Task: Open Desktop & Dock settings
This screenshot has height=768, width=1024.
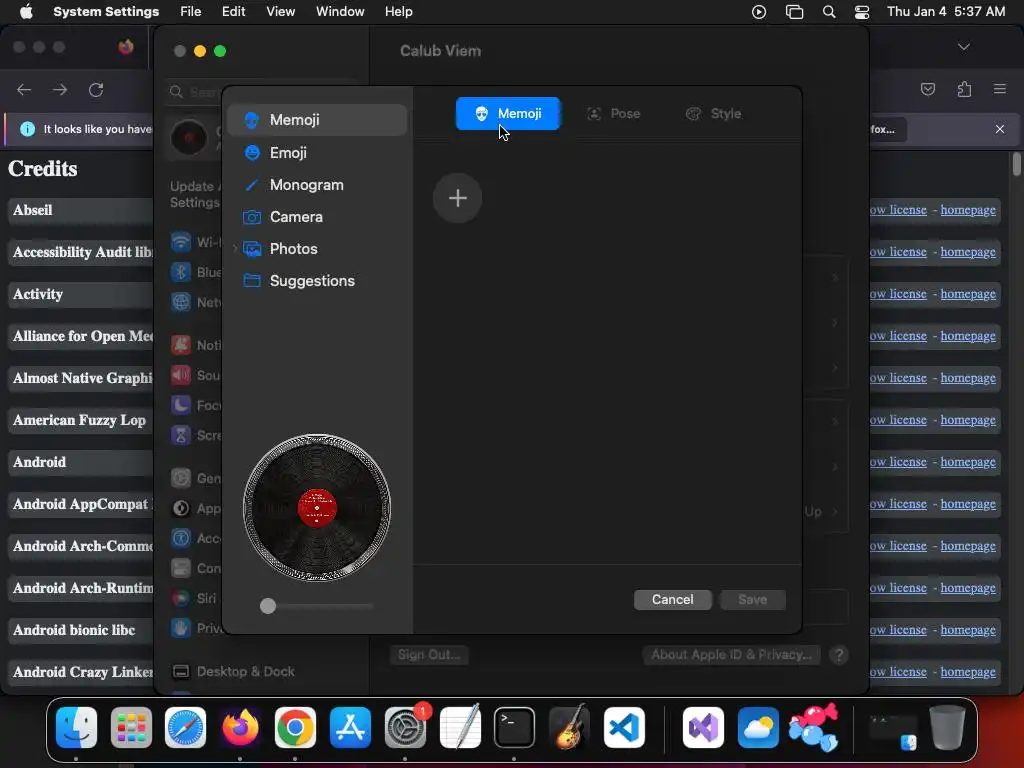Action: pos(245,671)
